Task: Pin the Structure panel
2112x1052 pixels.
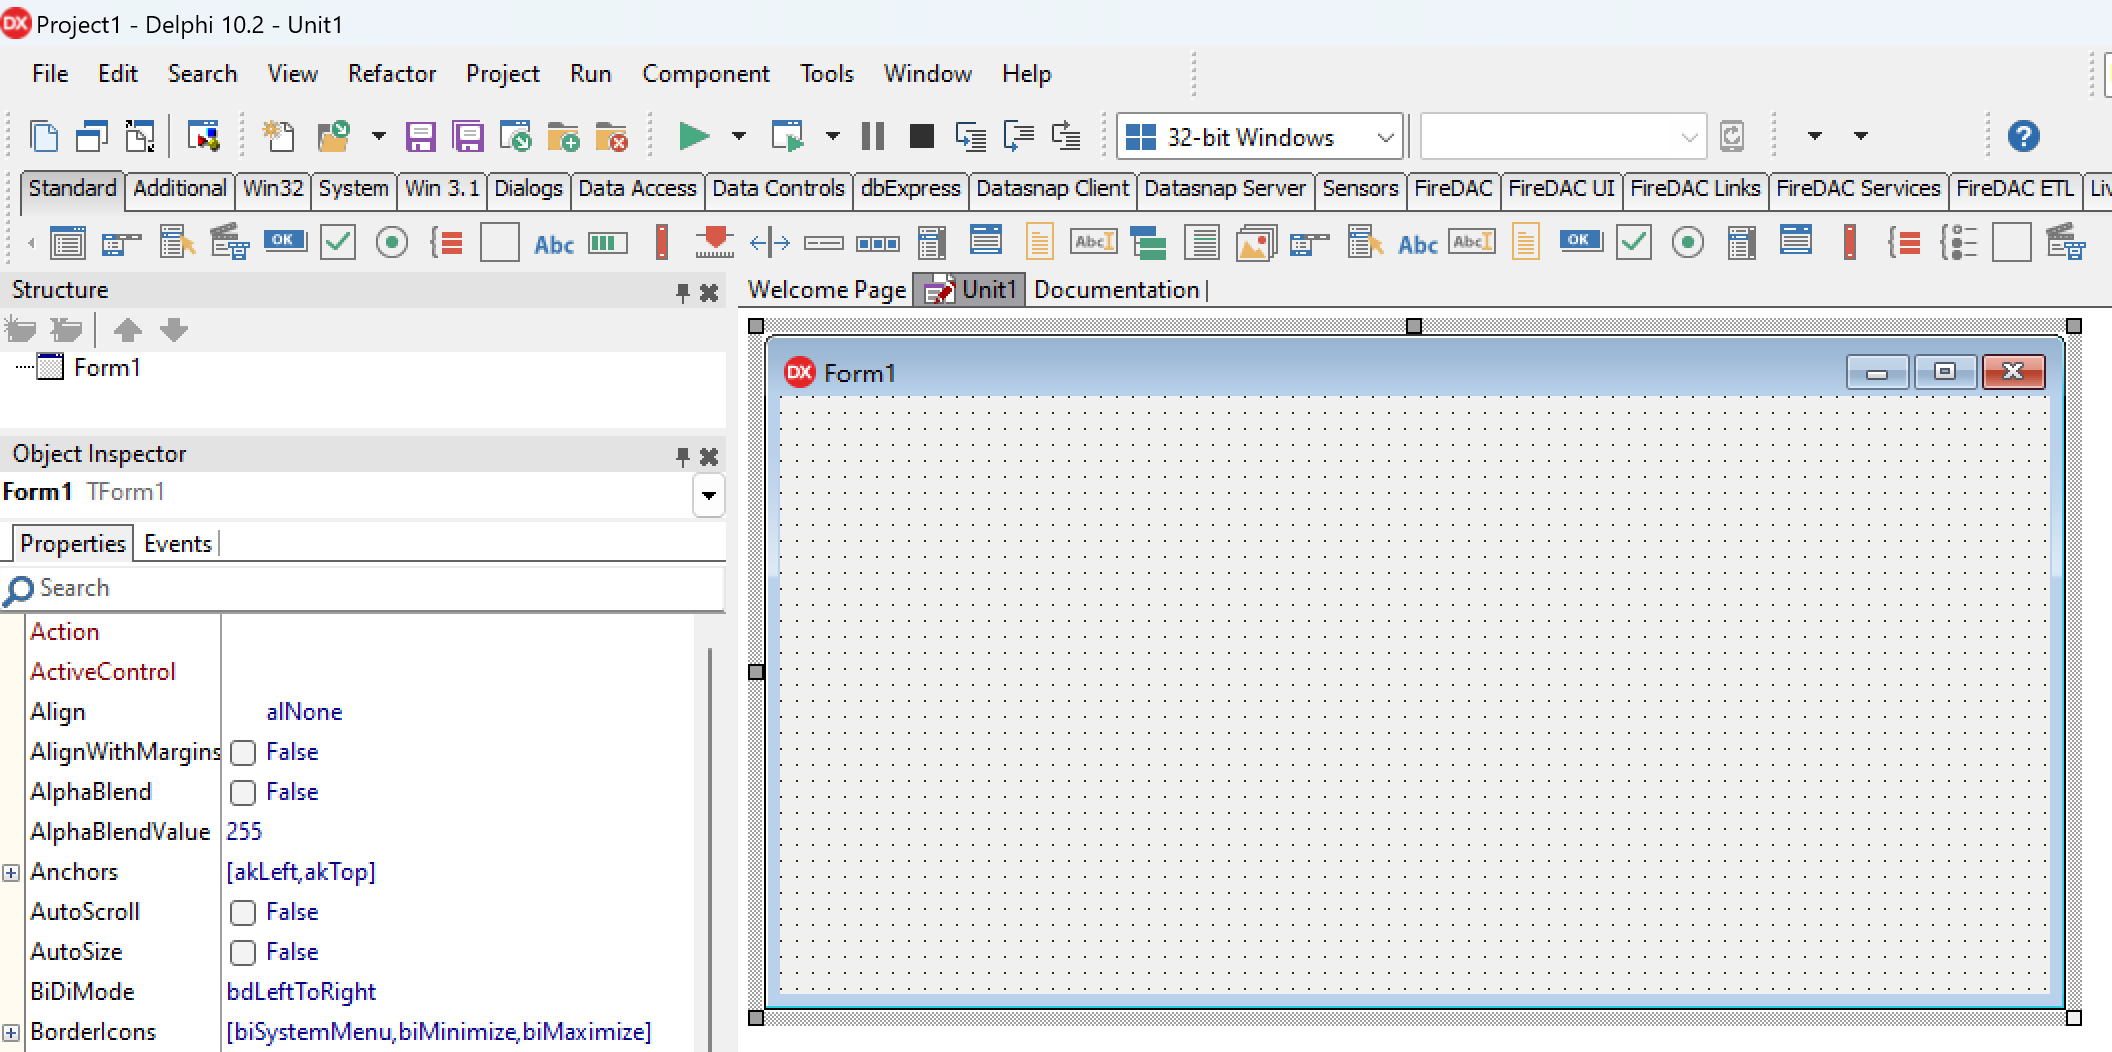Action: [x=683, y=292]
